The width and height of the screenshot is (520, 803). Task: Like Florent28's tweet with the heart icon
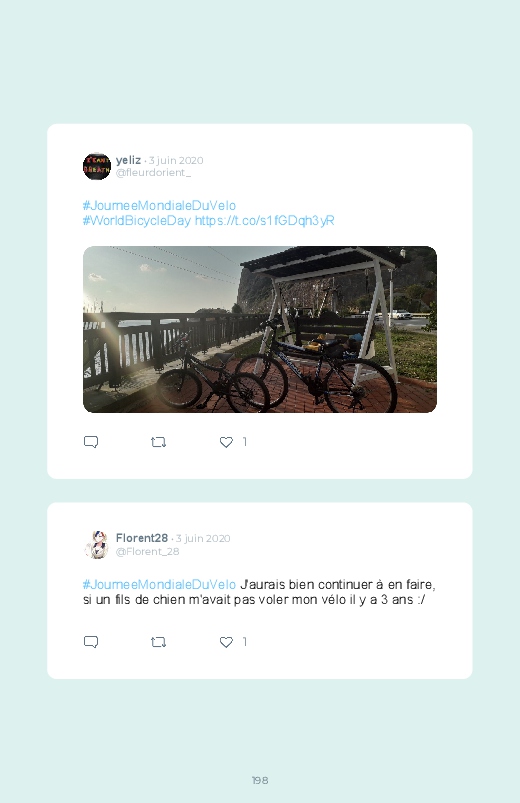[226, 642]
